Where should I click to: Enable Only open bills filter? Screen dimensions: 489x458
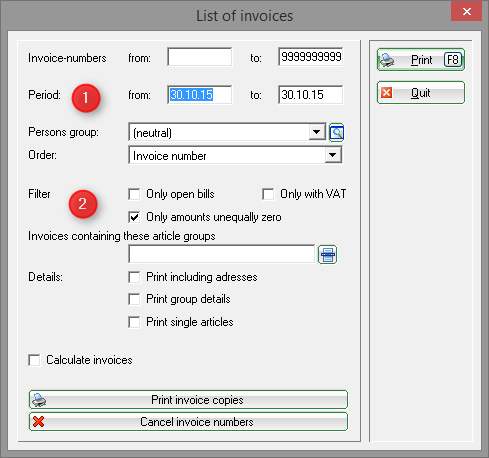pyautogui.click(x=134, y=194)
